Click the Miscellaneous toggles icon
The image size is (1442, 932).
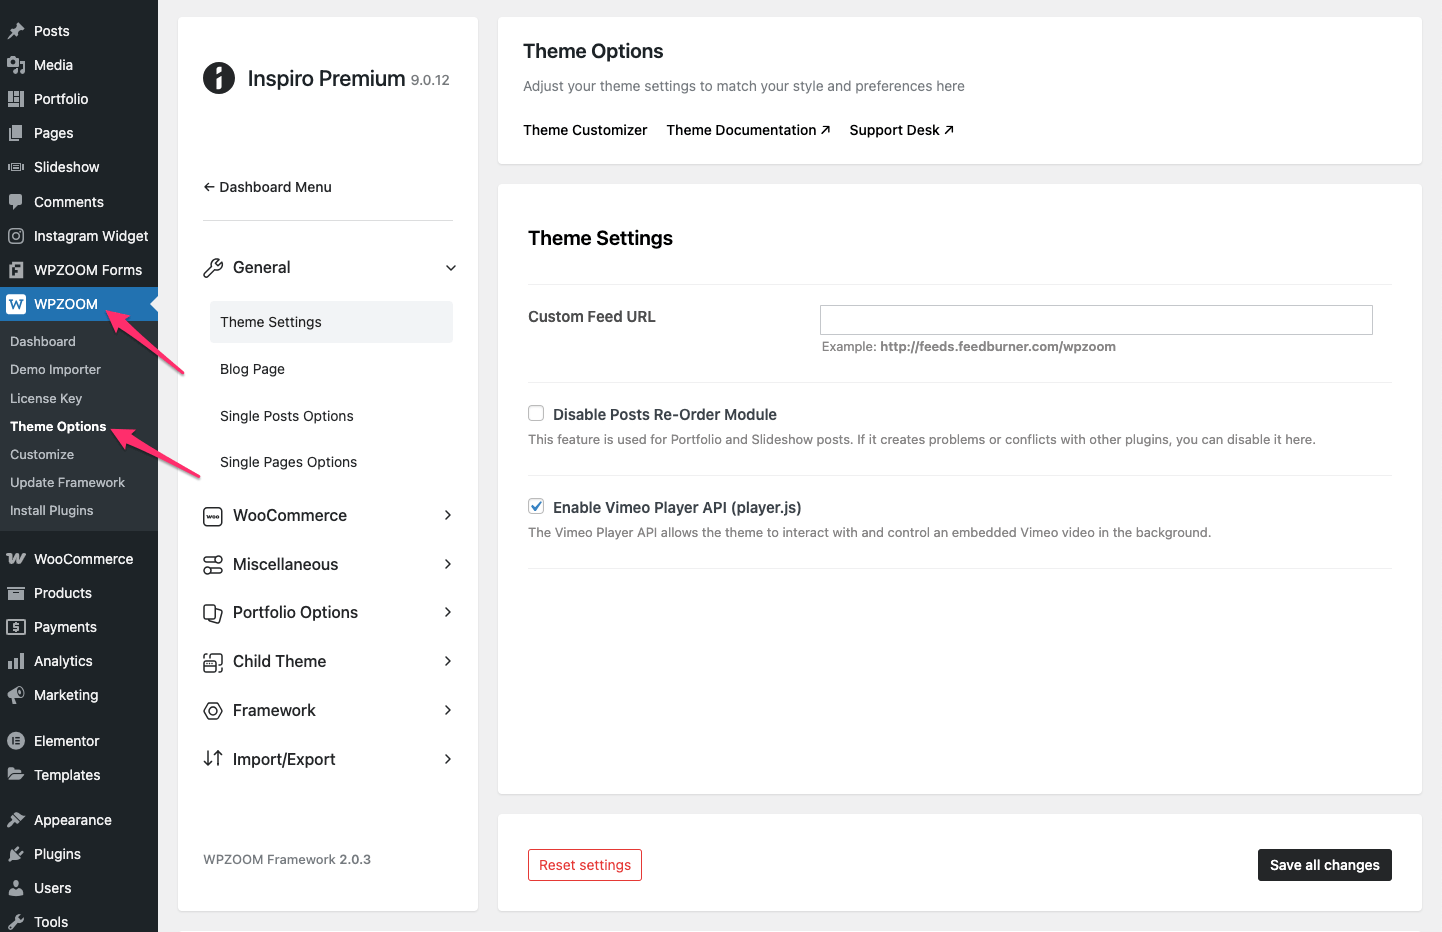(x=213, y=565)
